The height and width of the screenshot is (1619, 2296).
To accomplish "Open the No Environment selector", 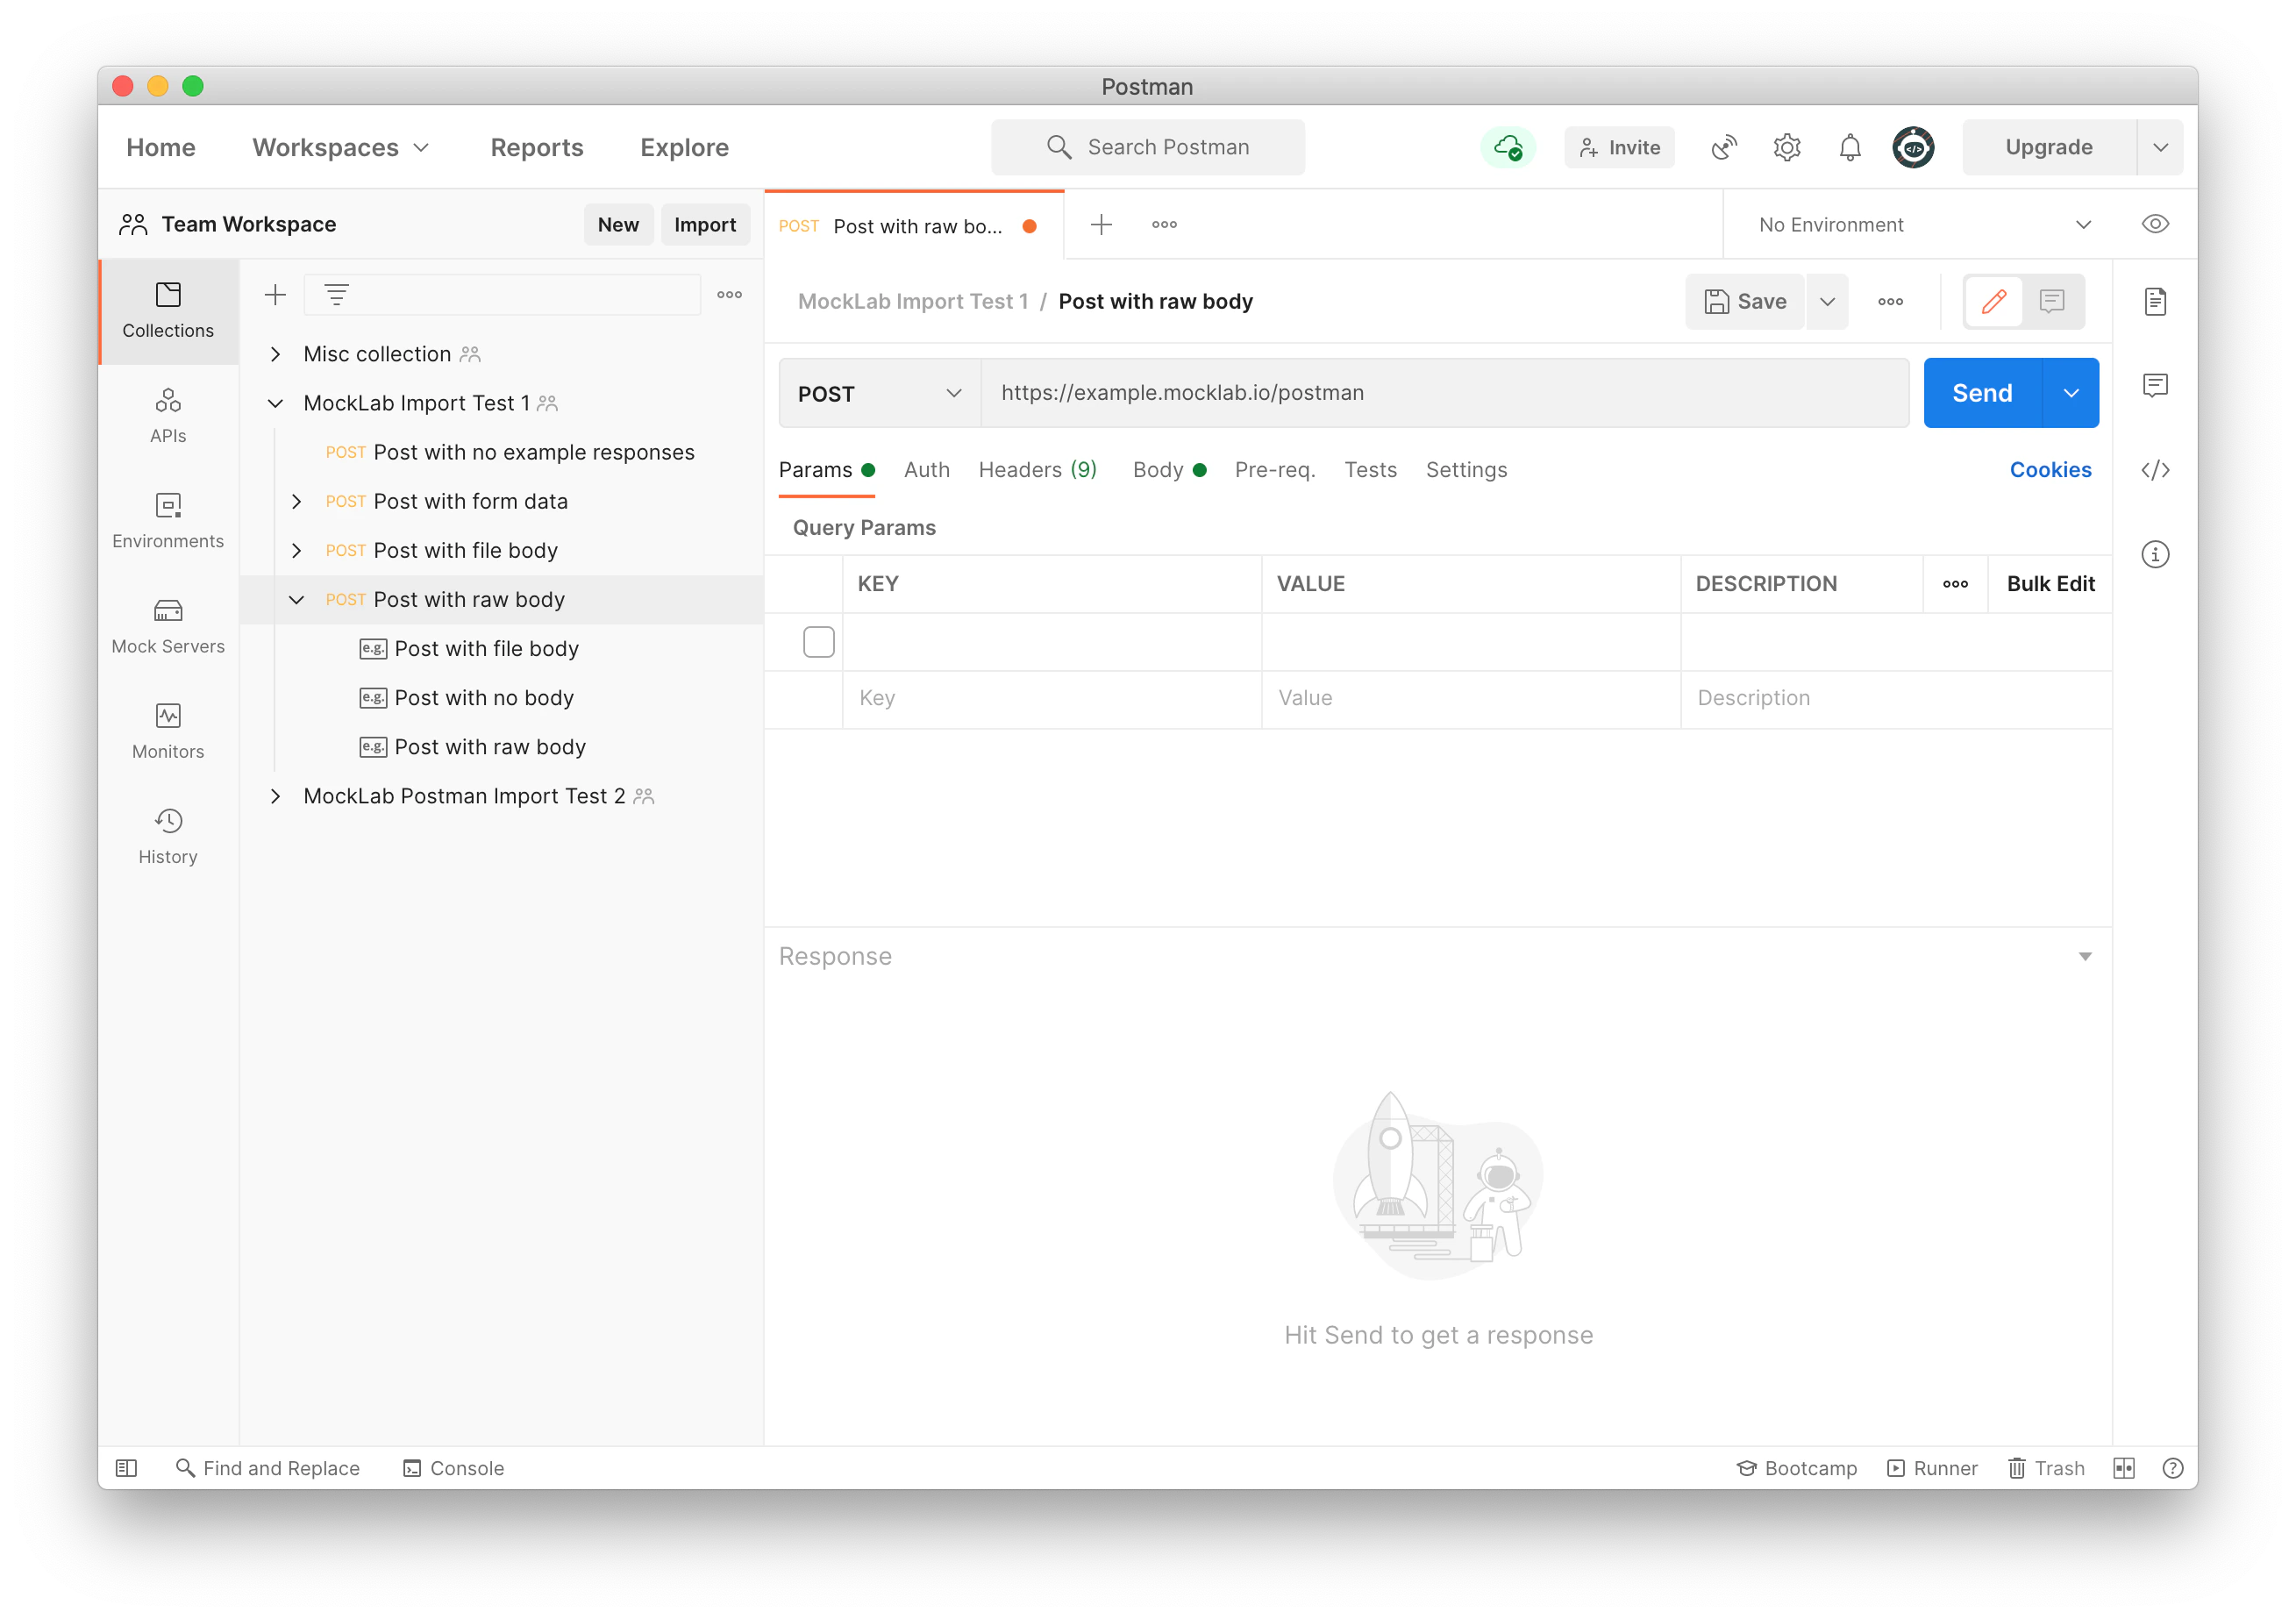I will tap(1924, 225).
